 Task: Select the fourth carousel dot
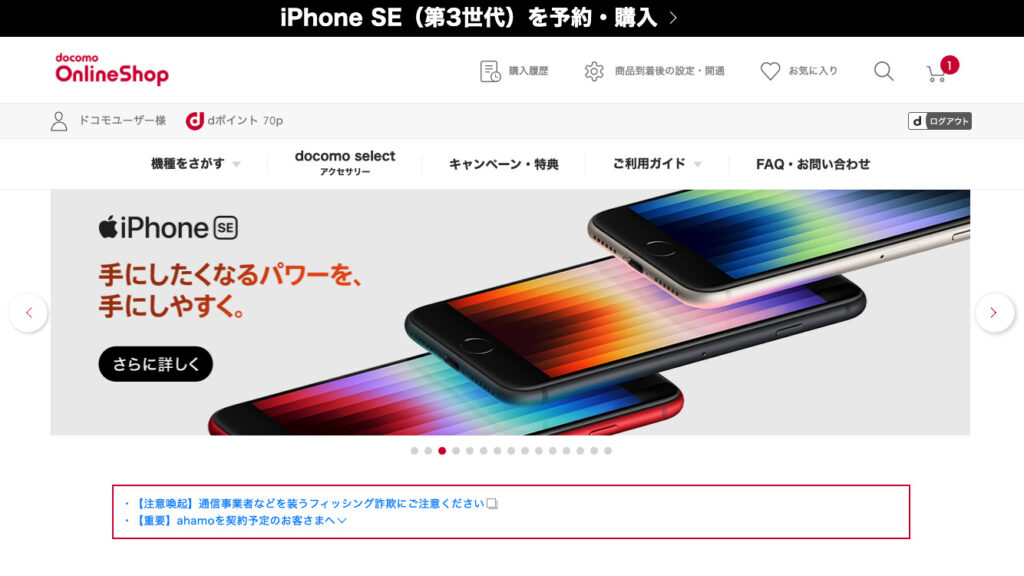pos(456,451)
